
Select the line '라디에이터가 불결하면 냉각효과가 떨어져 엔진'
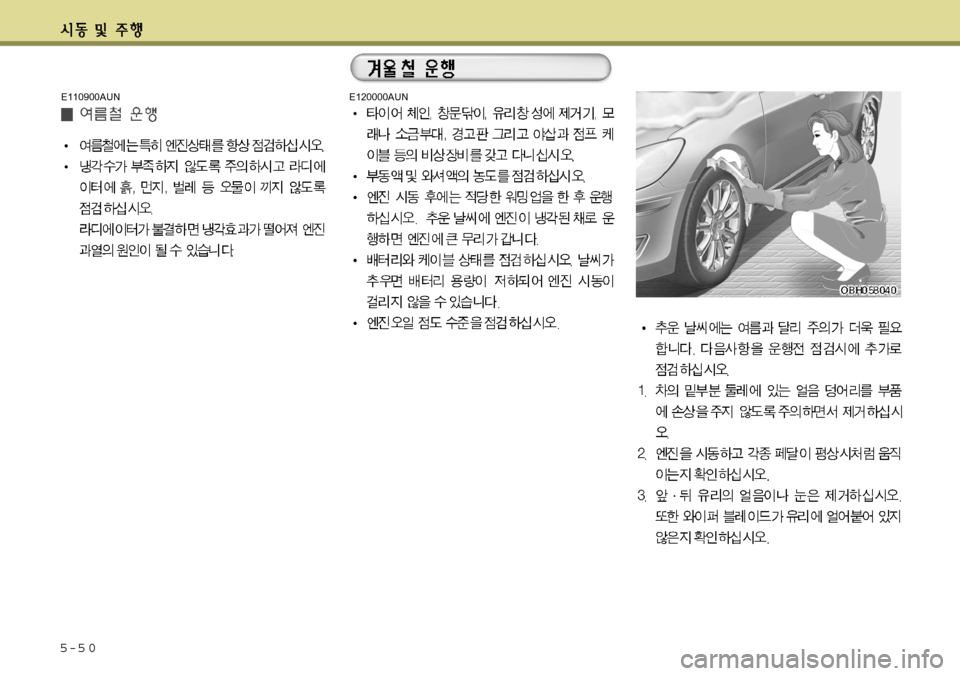coord(202,230)
